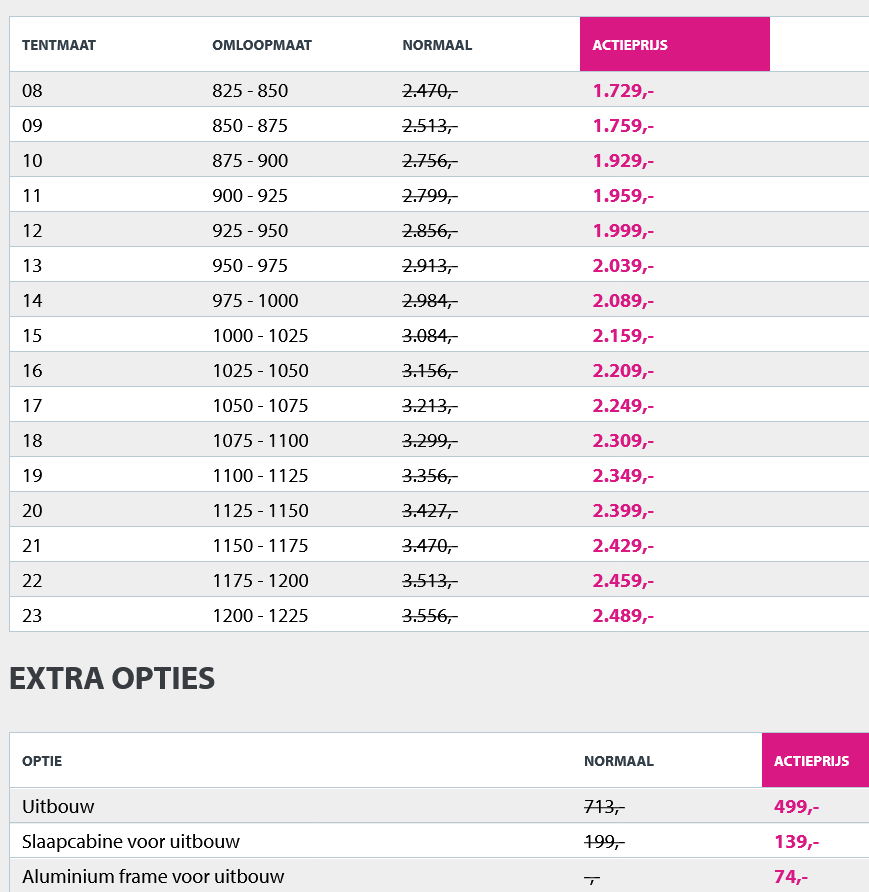Viewport: 869px width, 892px height.
Task: Select the ACTIEPRIJS header in extra options table
Action: point(811,761)
